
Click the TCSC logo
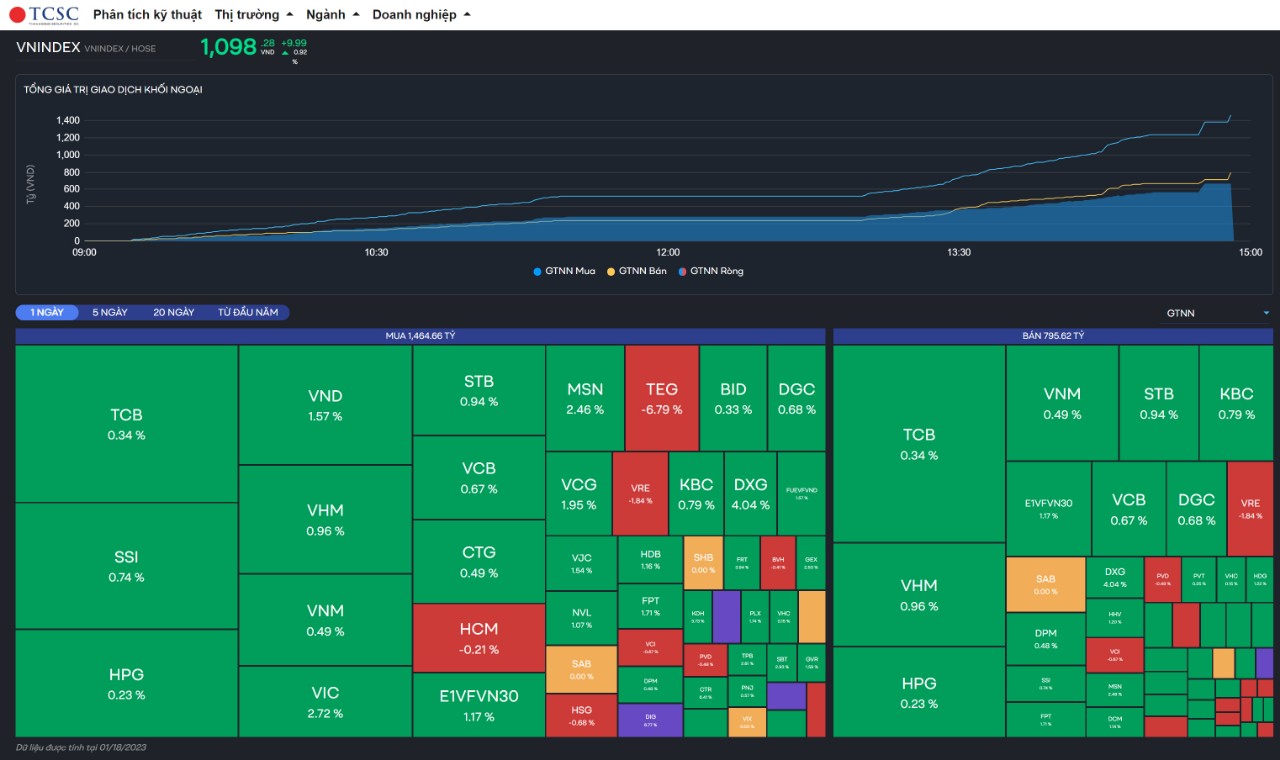click(44, 14)
